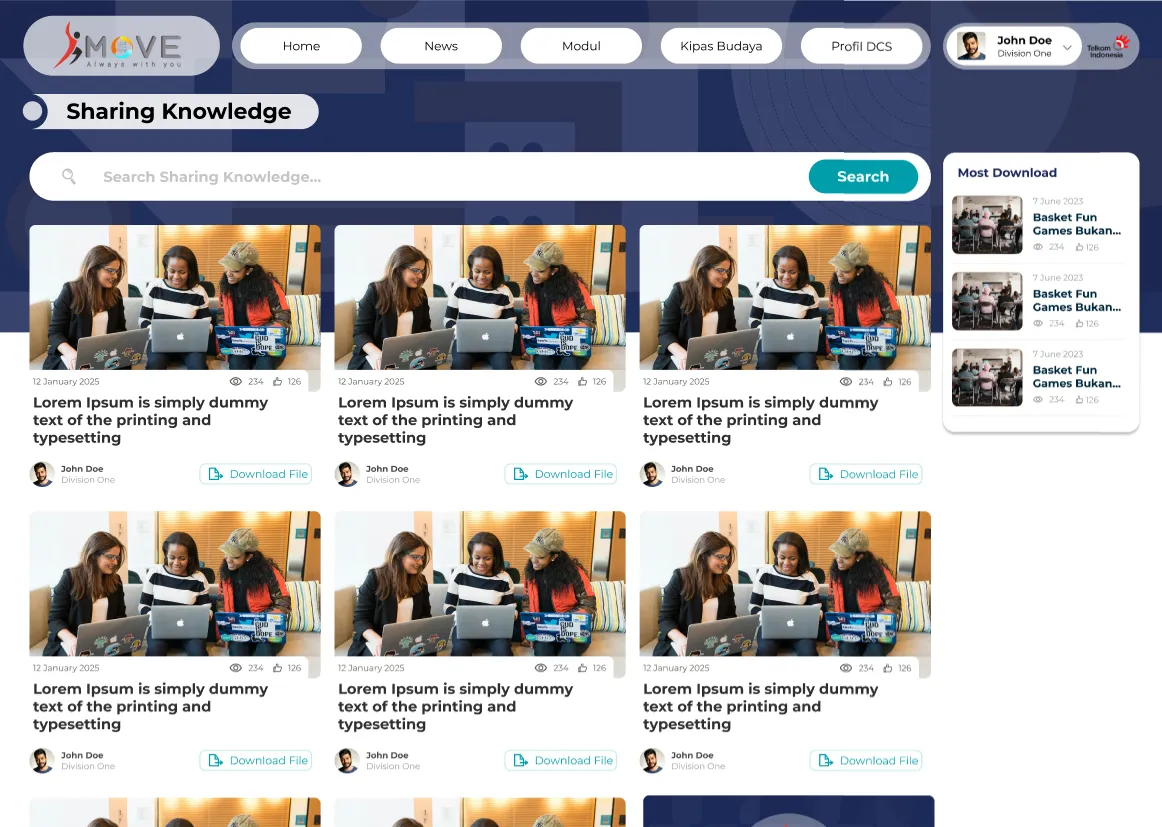Open the Profil DCS page
This screenshot has height=827, width=1162.
[861, 46]
